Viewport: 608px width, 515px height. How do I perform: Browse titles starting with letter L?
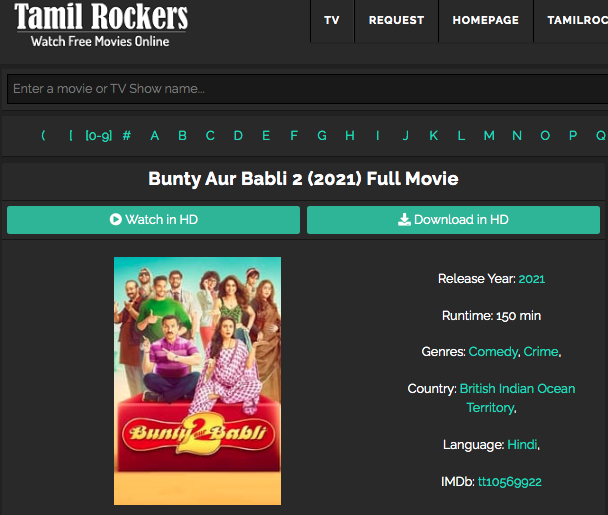click(x=461, y=136)
